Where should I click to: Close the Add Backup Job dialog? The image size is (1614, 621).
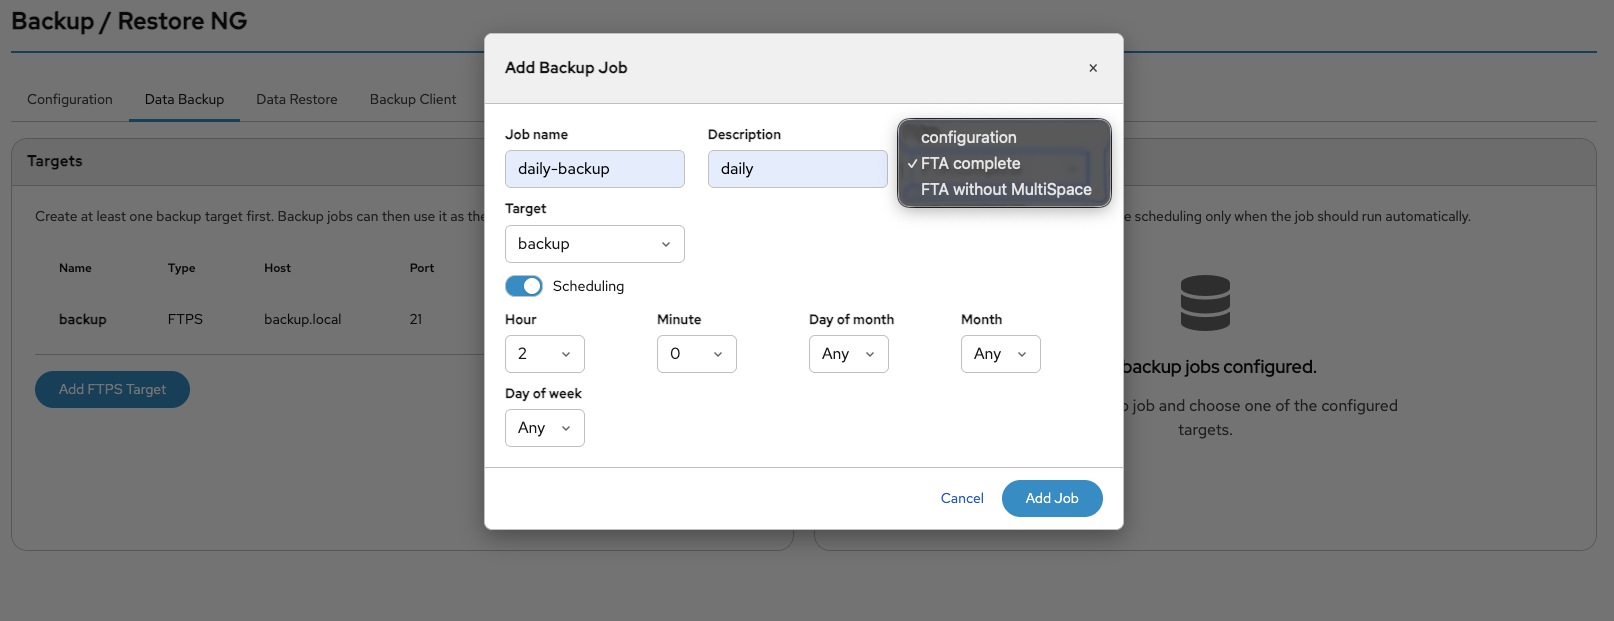pos(1093,68)
